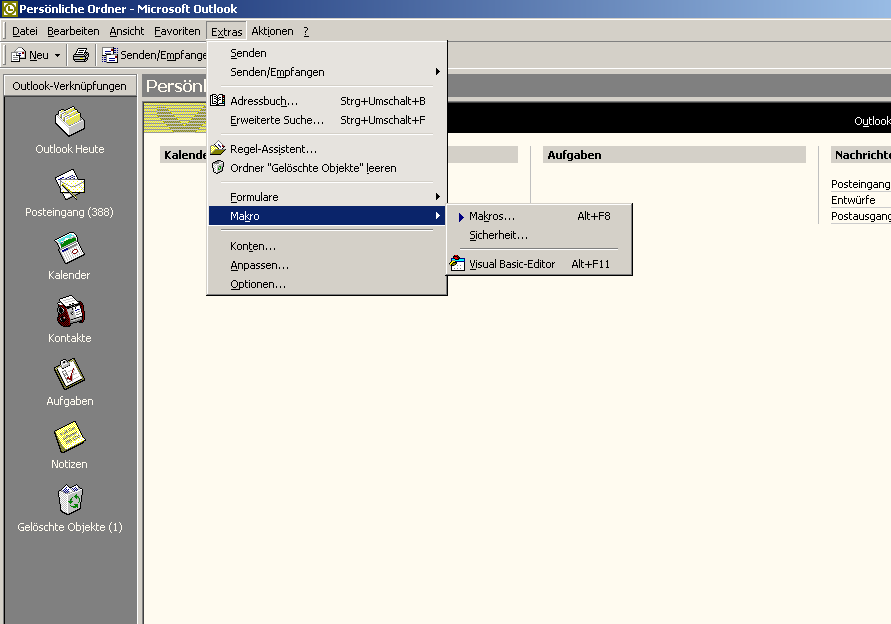Expand the Neu button dropdown arrow

(57, 55)
